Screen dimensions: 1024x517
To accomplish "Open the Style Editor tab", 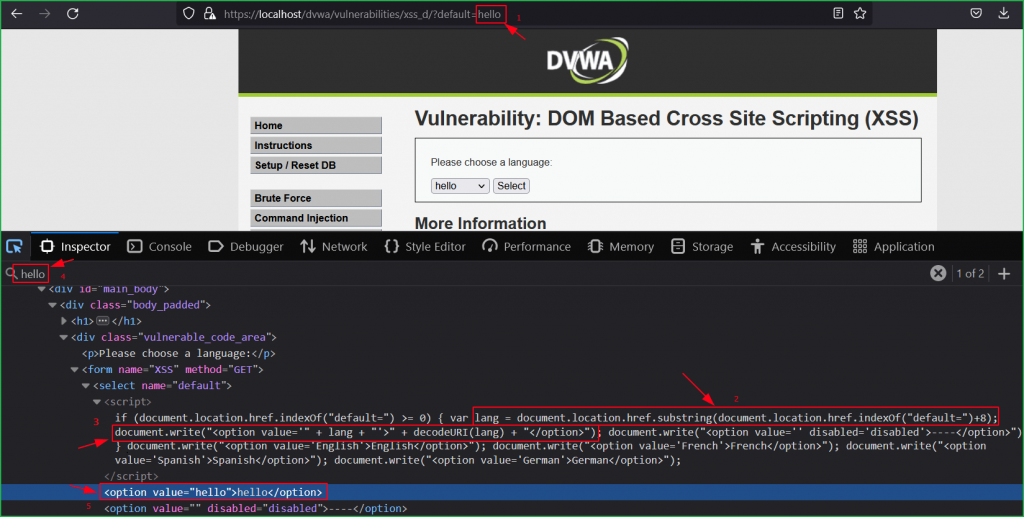I will (425, 246).
